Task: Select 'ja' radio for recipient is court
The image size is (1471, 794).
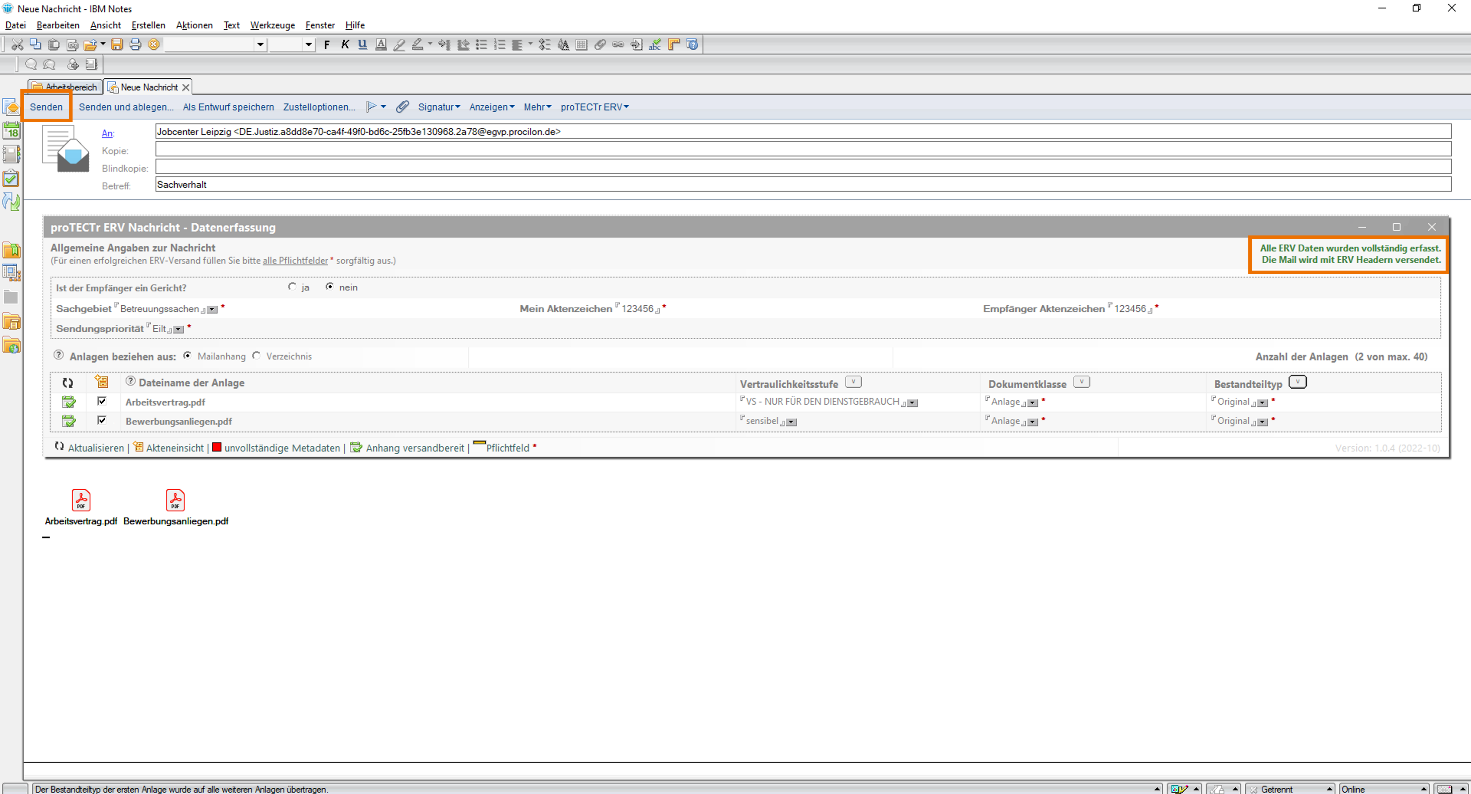Action: [292, 287]
